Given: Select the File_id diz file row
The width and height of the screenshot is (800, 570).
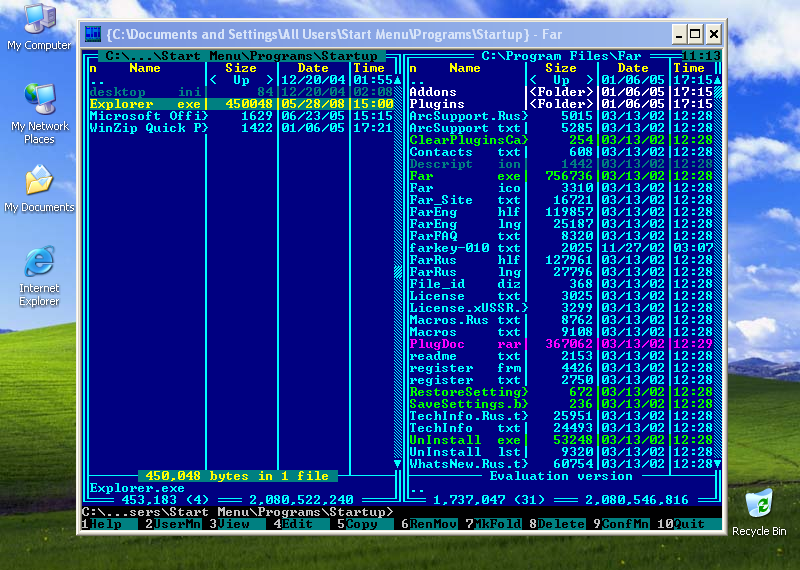Looking at the screenshot, I should pyautogui.click(x=561, y=284).
